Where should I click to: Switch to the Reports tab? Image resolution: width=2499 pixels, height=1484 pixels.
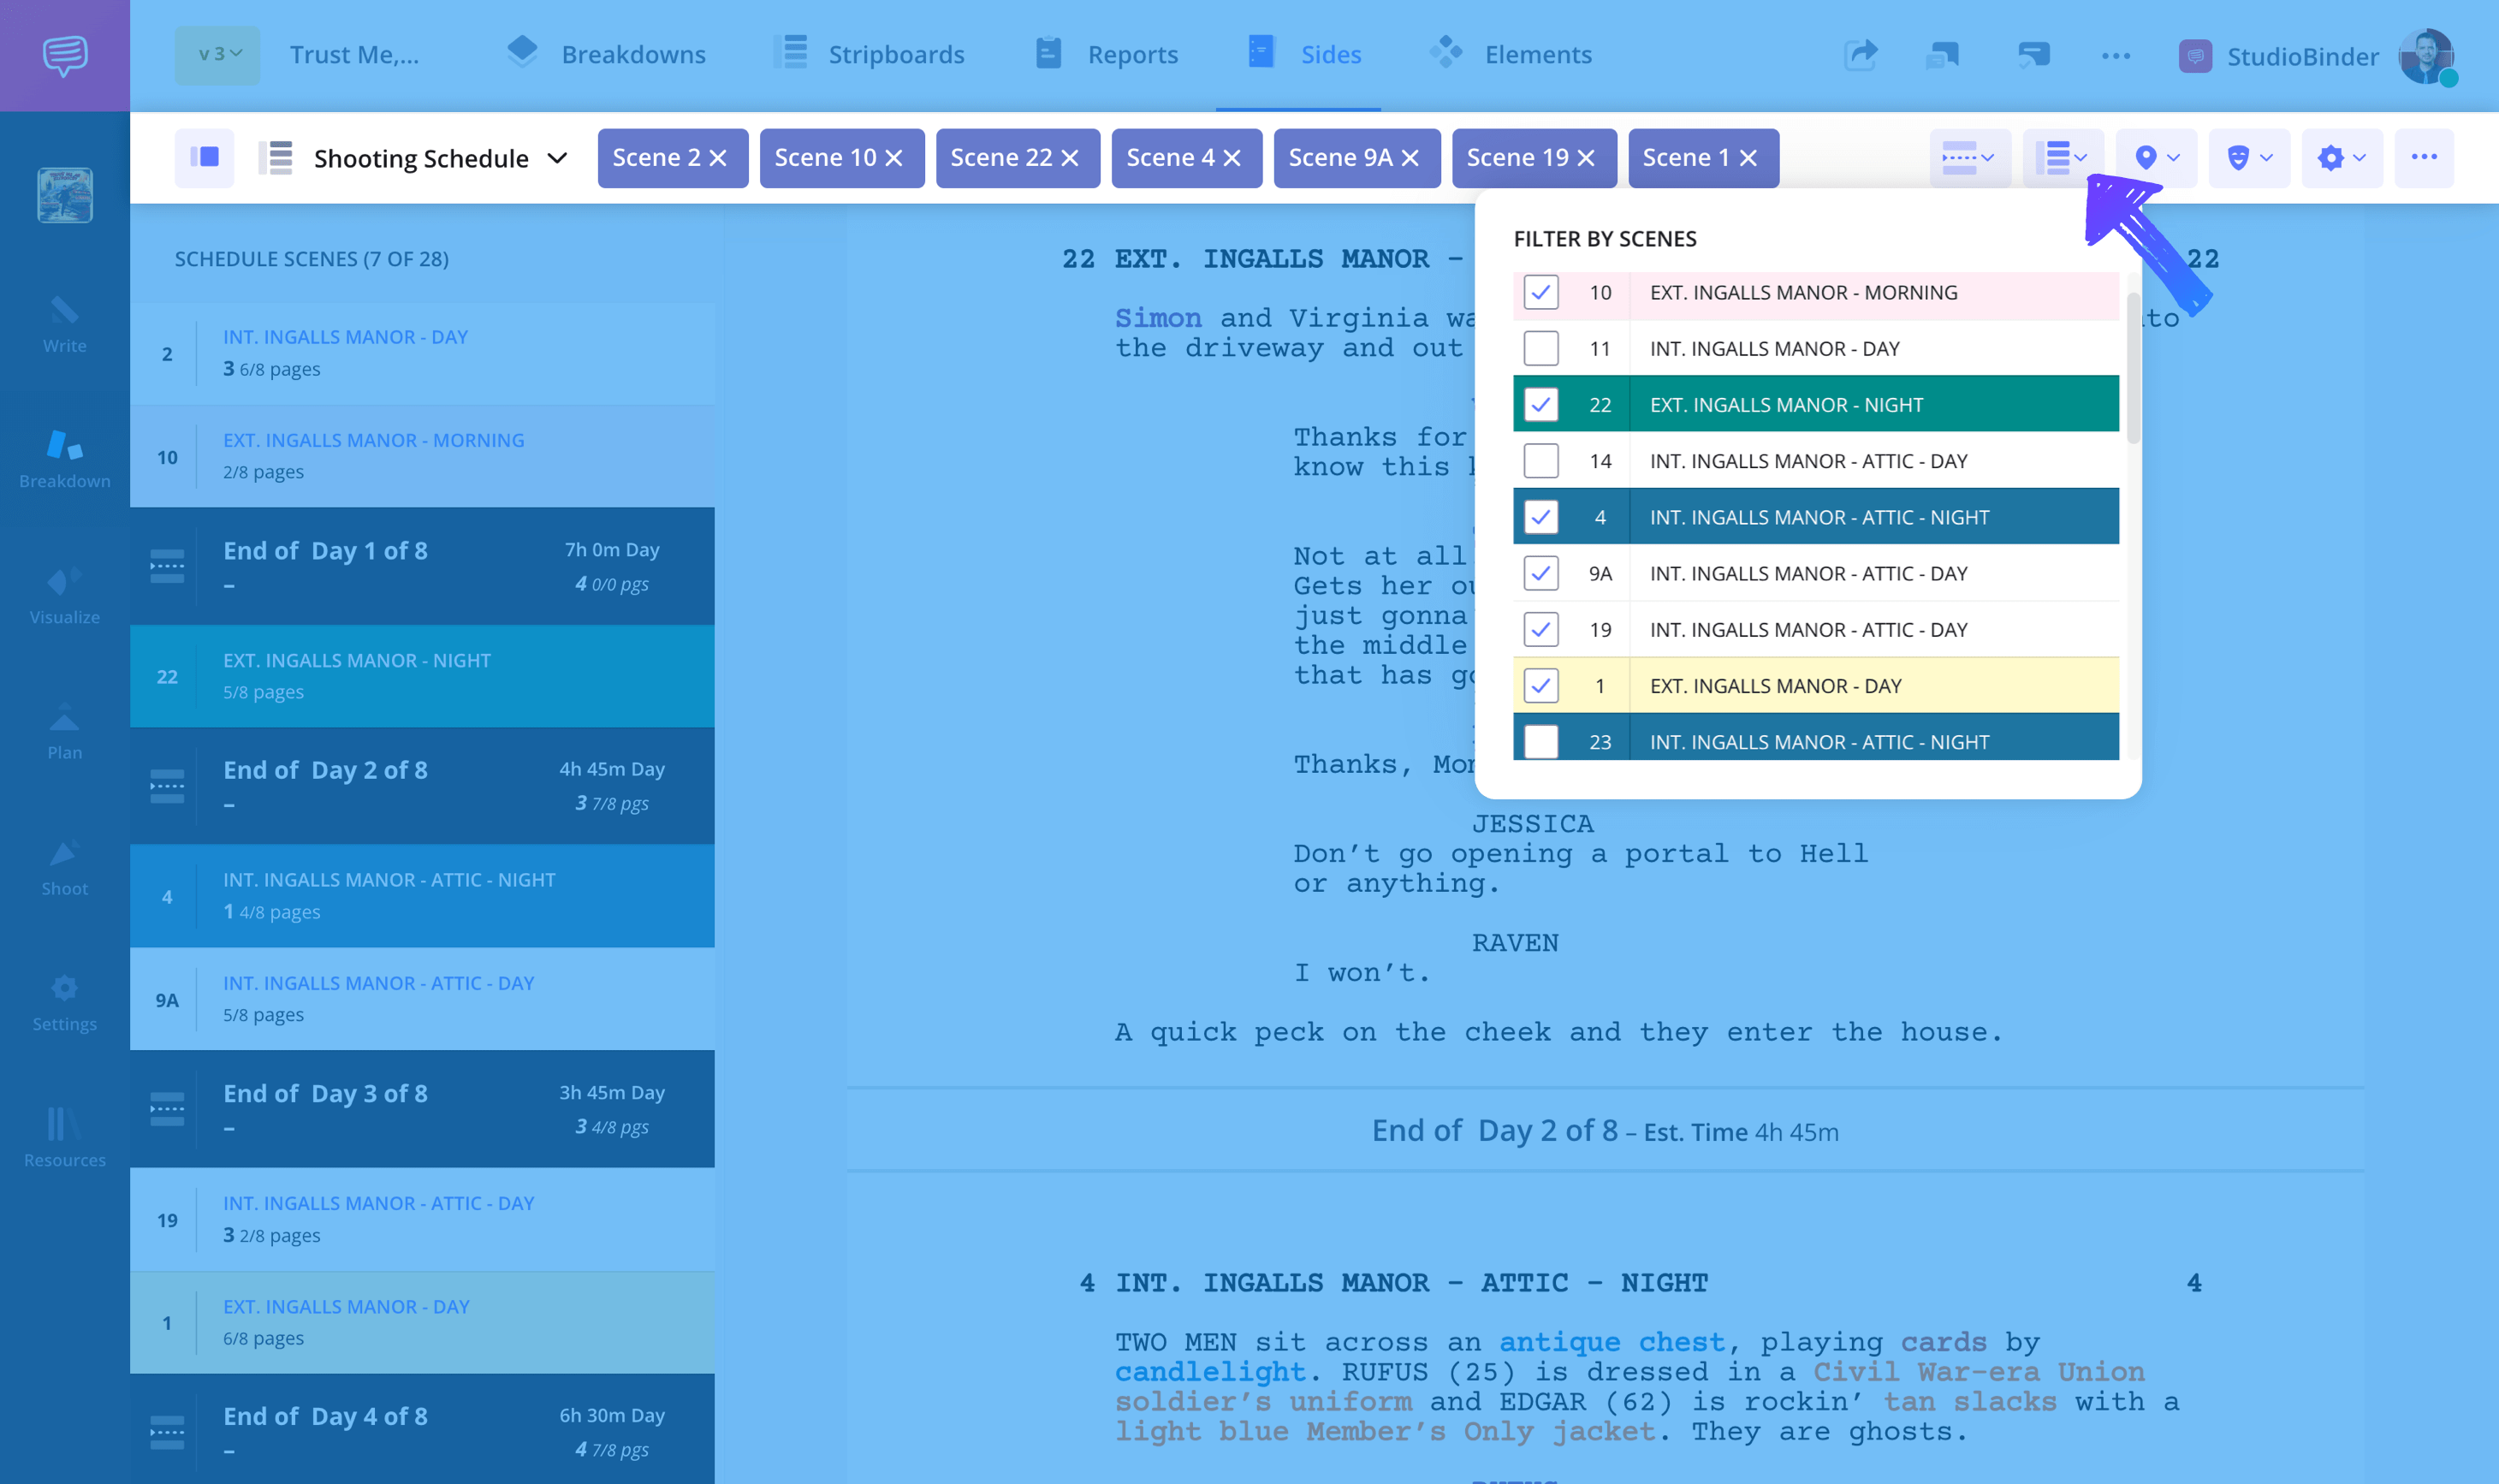(x=1107, y=55)
